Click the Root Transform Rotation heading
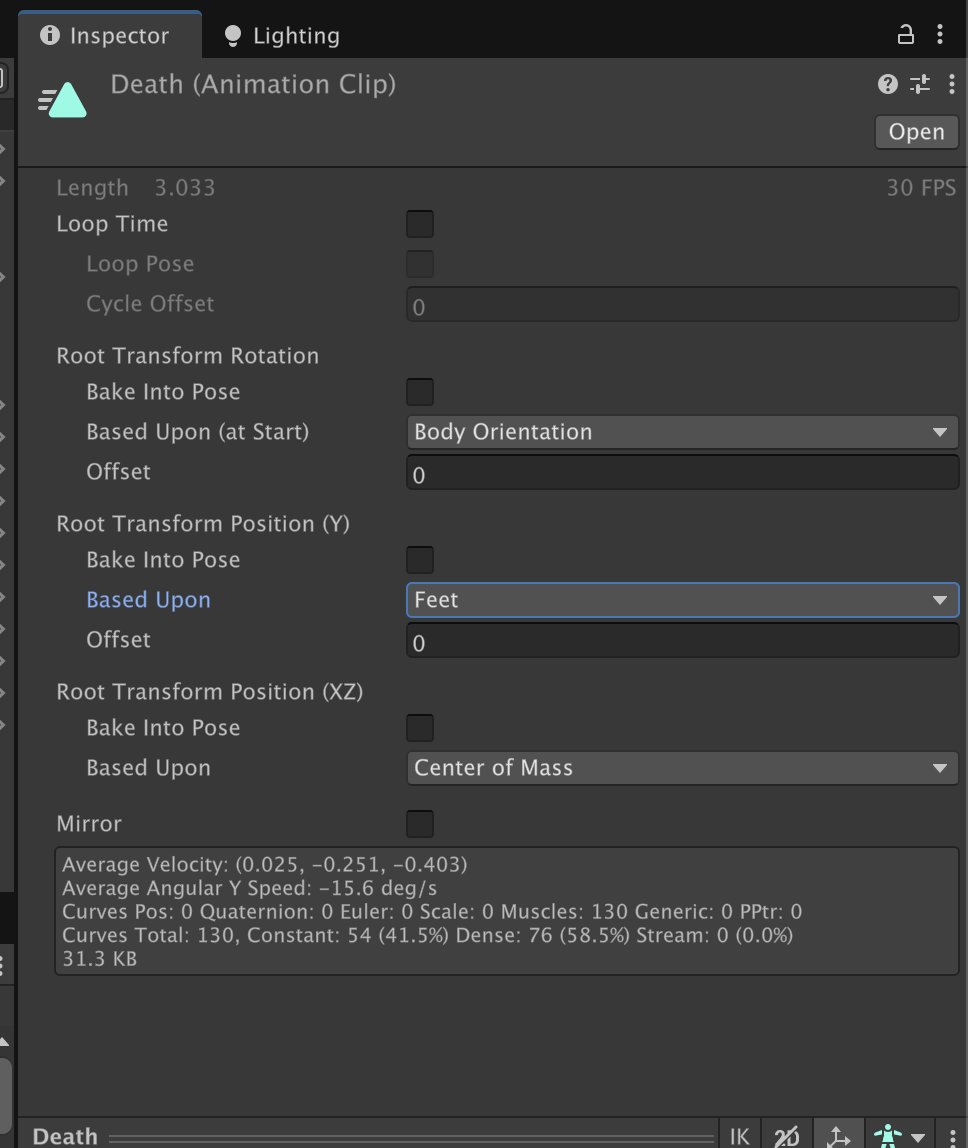Viewport: 968px width, 1148px height. click(x=187, y=356)
